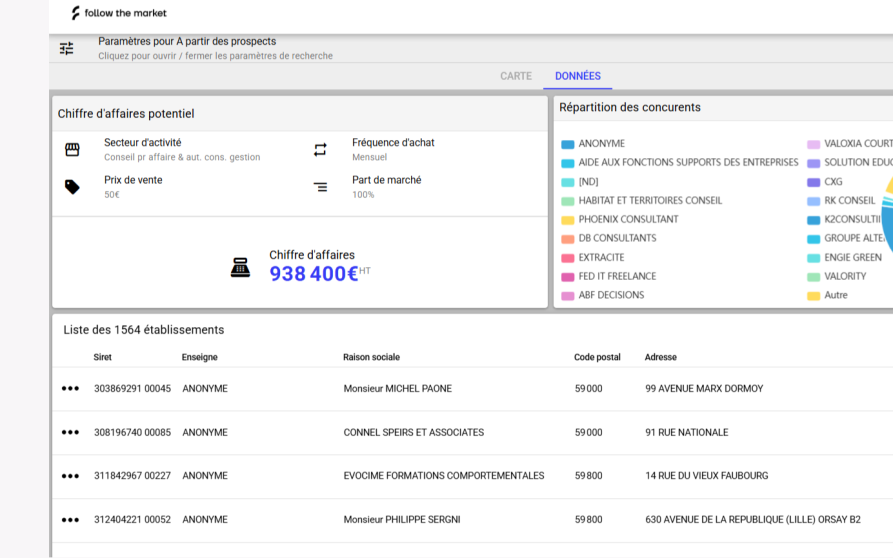Open the search parameters sliders icon

pos(67,48)
